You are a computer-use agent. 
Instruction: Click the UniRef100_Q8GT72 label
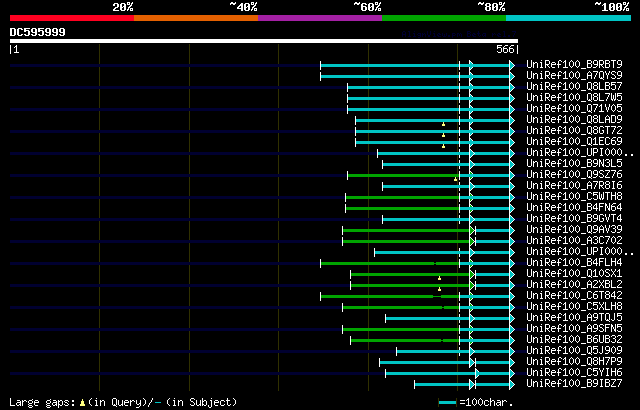click(x=574, y=130)
